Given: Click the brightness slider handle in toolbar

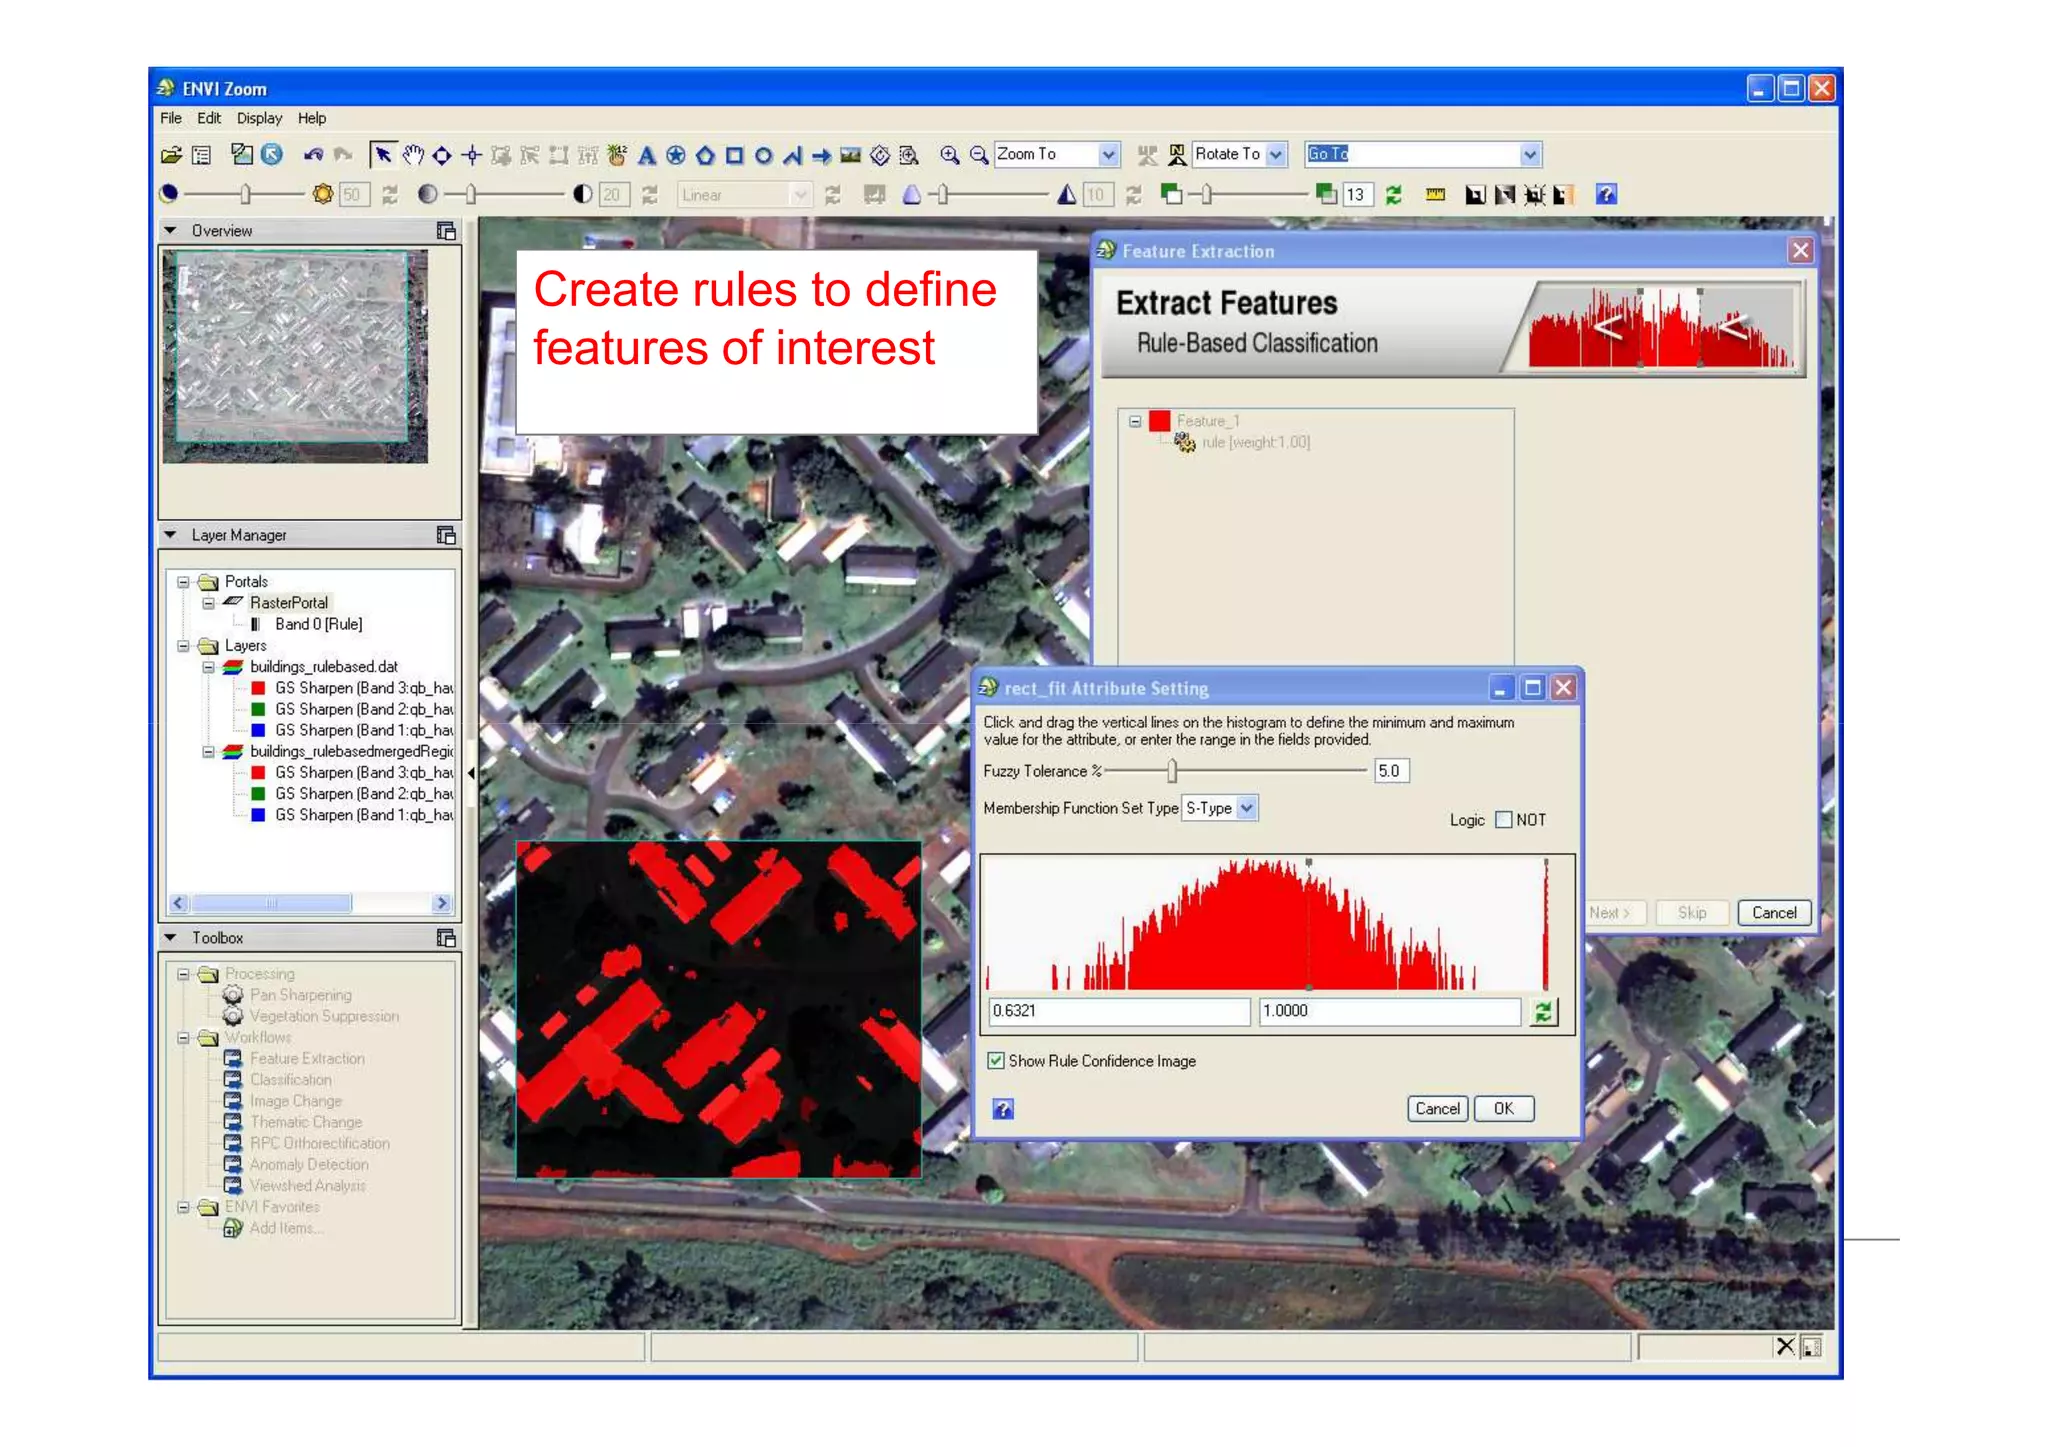Looking at the screenshot, I should click(245, 195).
